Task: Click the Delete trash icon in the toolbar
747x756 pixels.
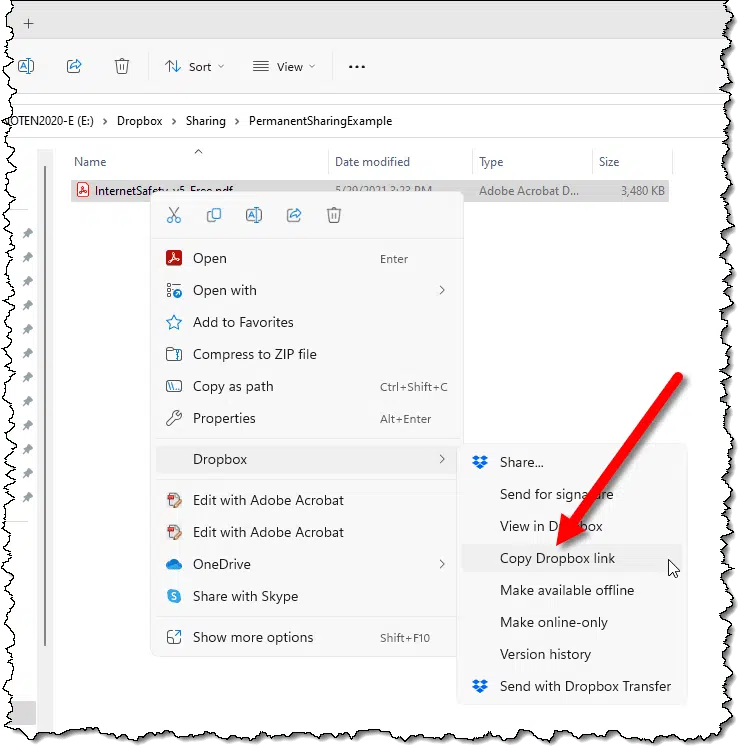Action: [x=122, y=66]
